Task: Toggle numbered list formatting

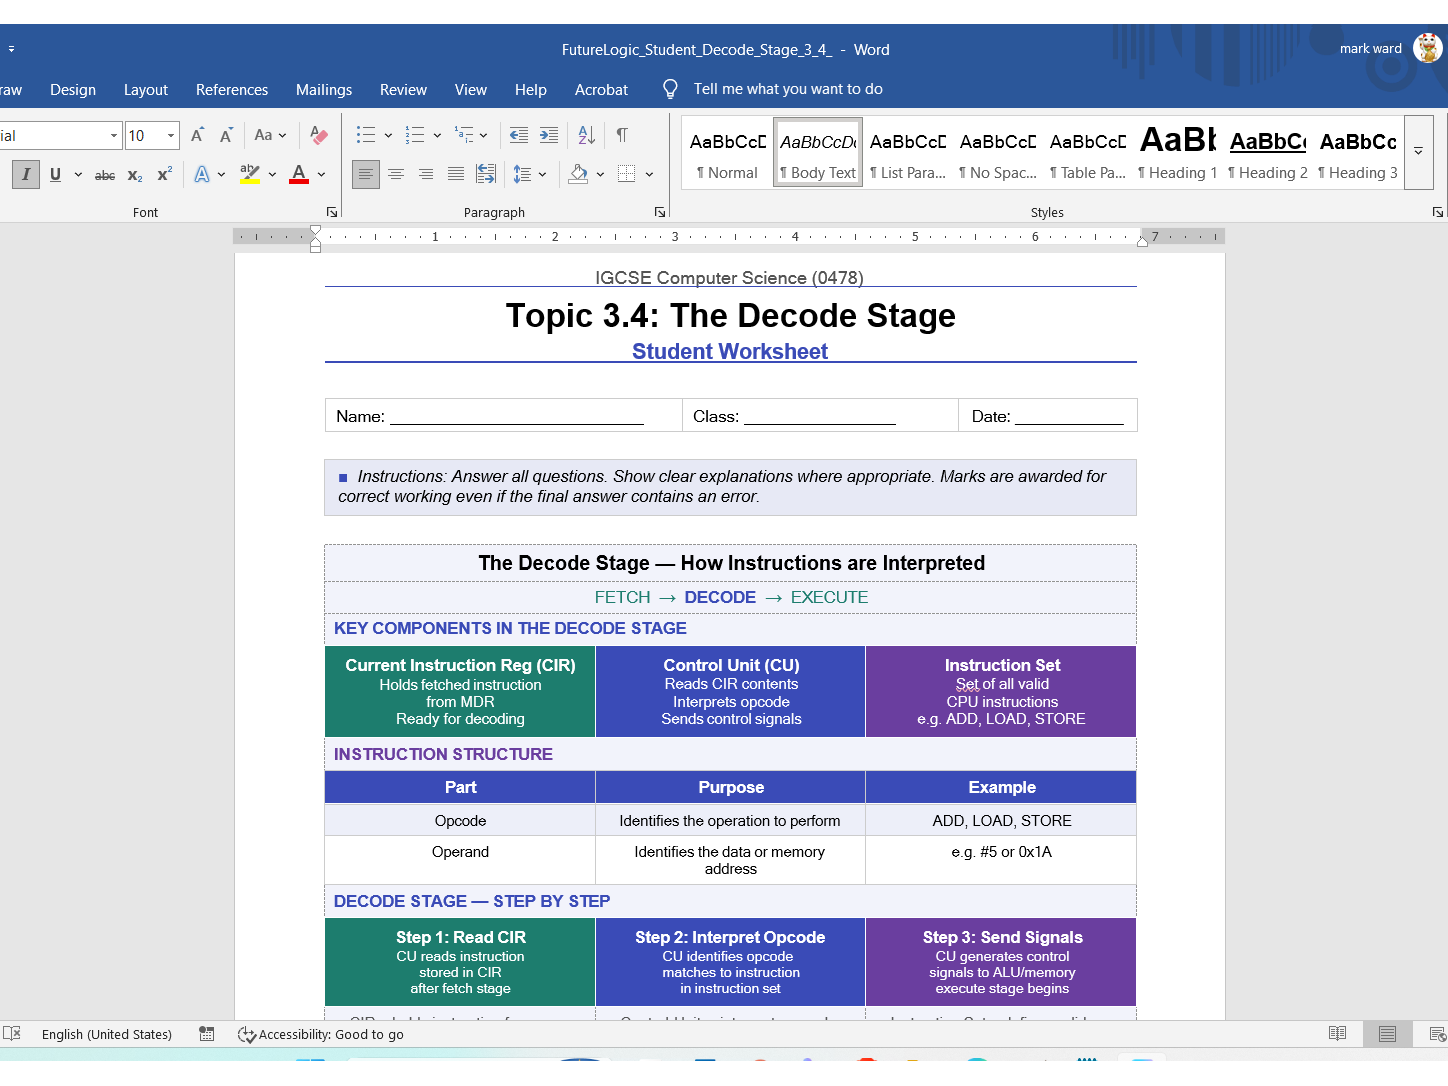Action: point(415,135)
